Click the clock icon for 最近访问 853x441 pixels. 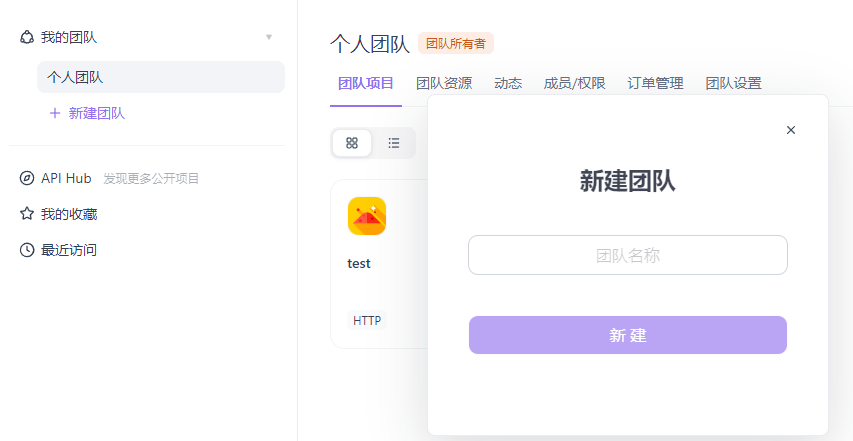click(27, 250)
